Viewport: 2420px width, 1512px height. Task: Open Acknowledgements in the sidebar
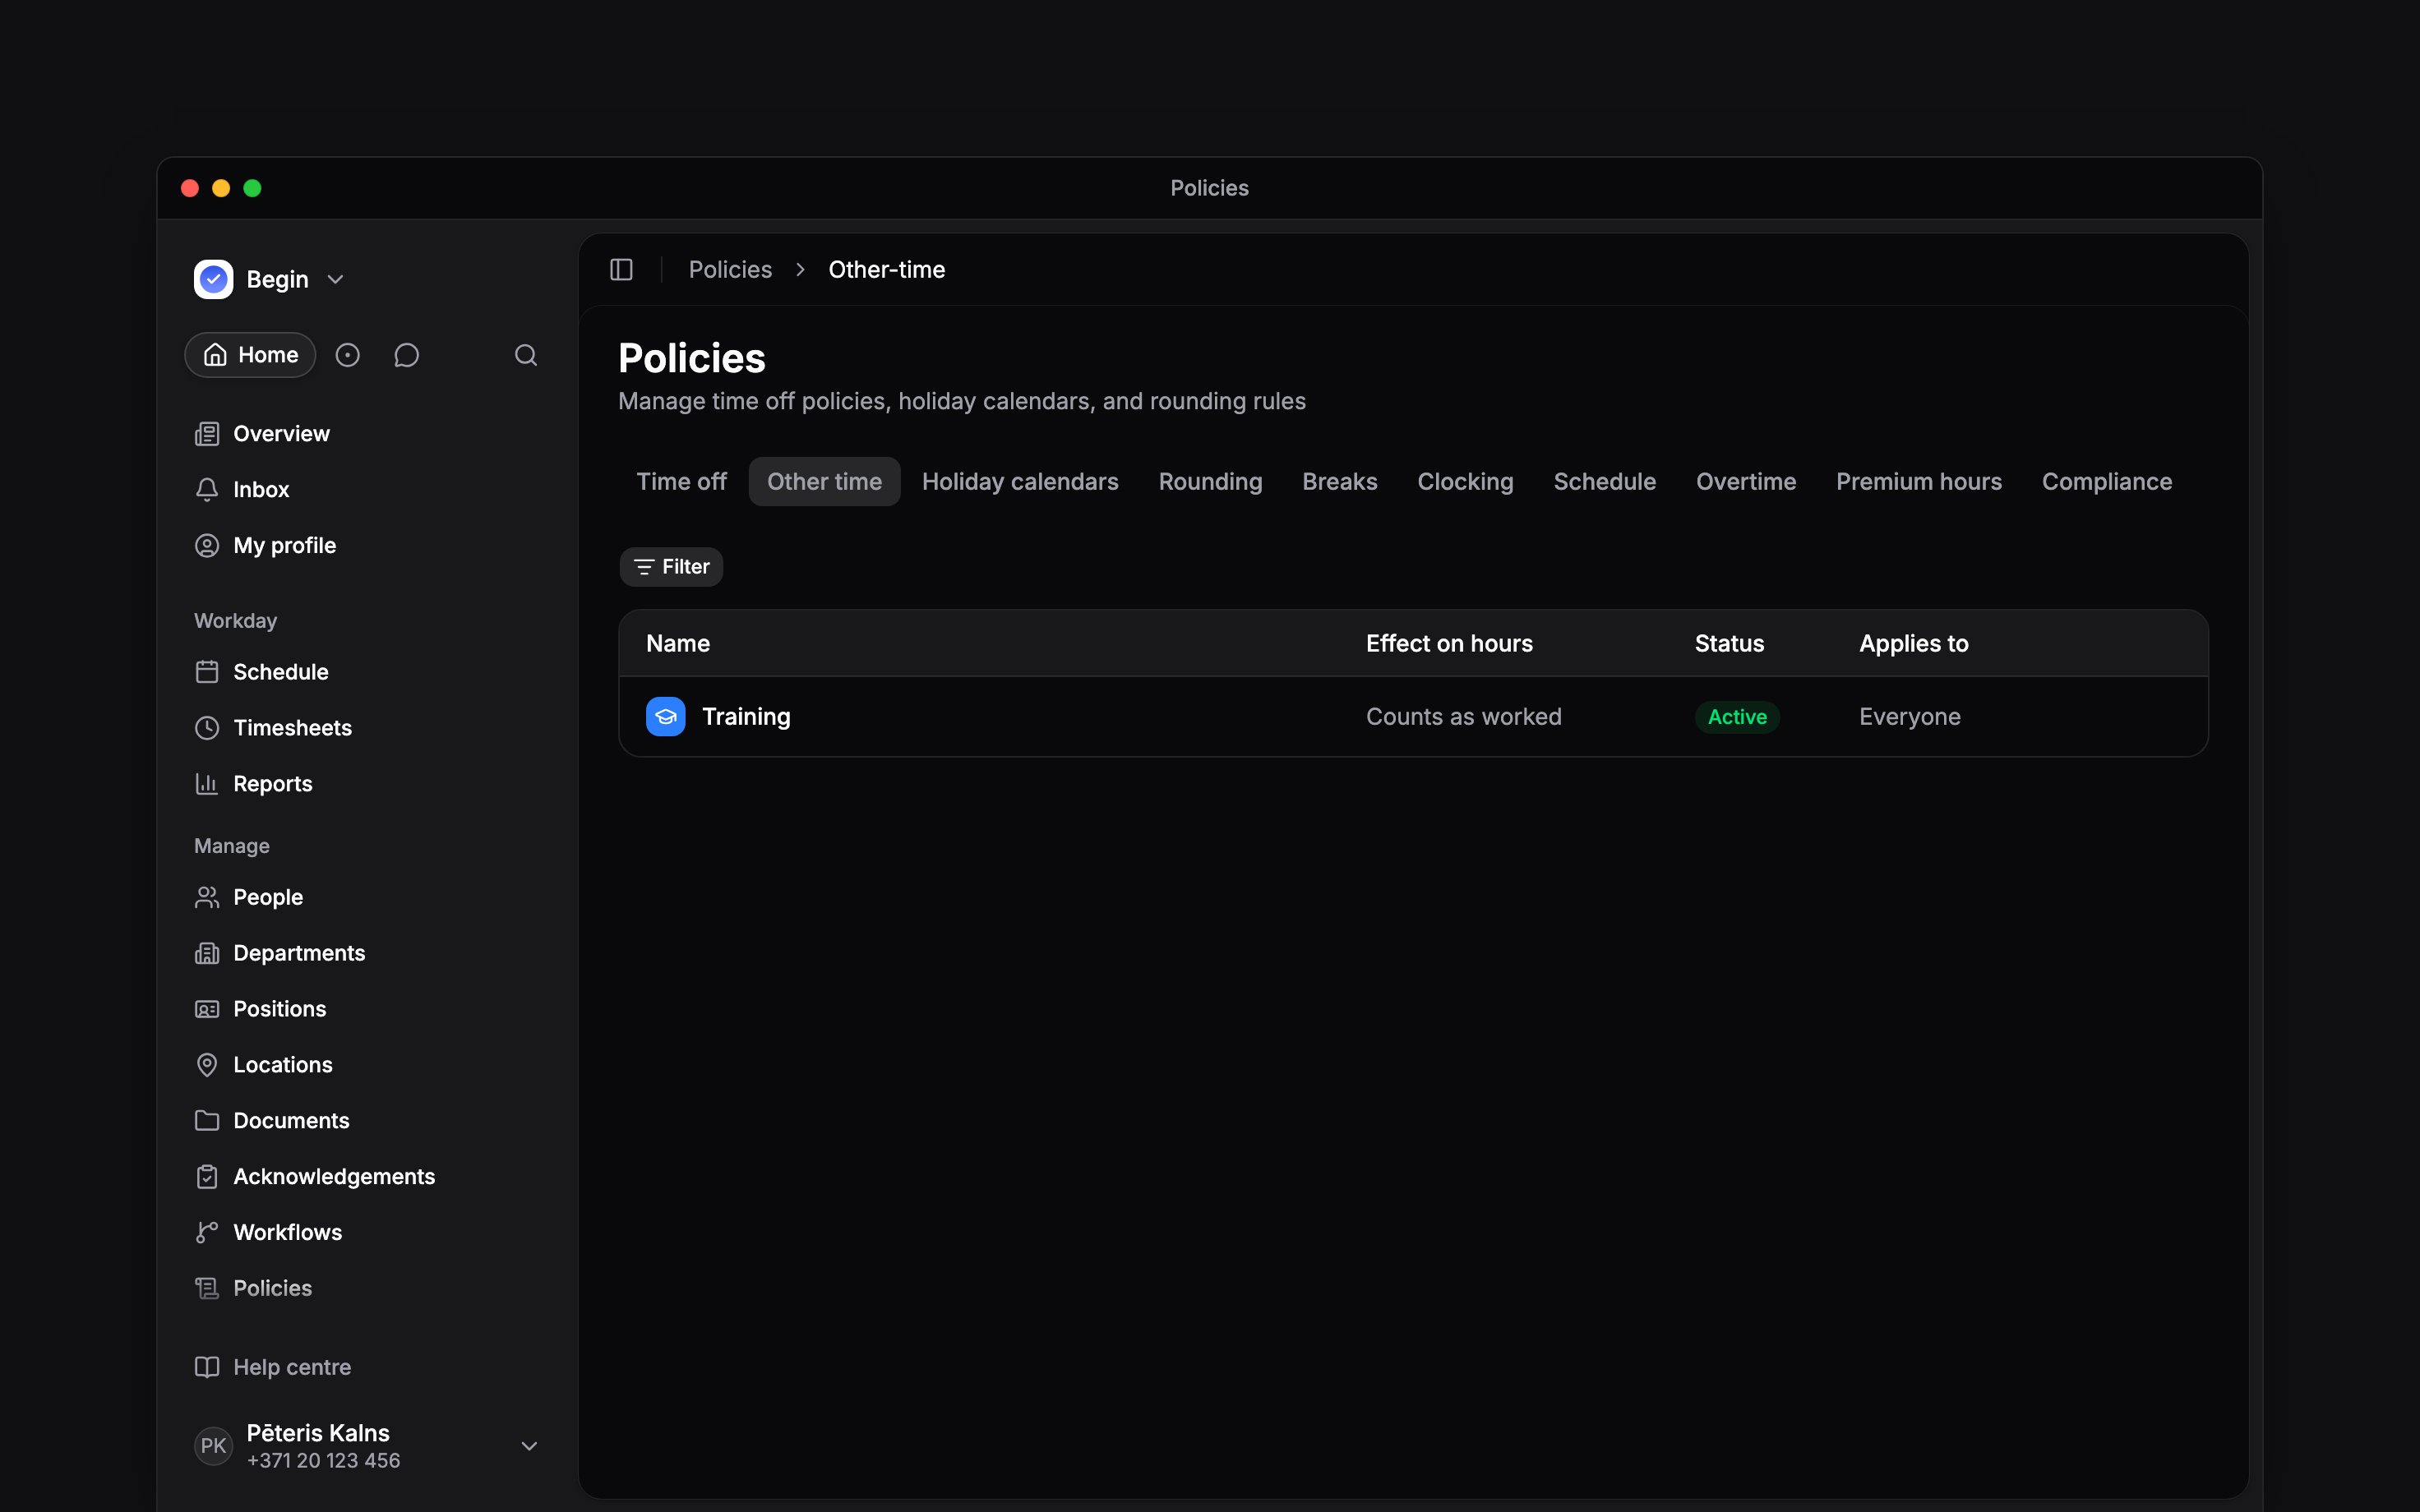point(368,1177)
